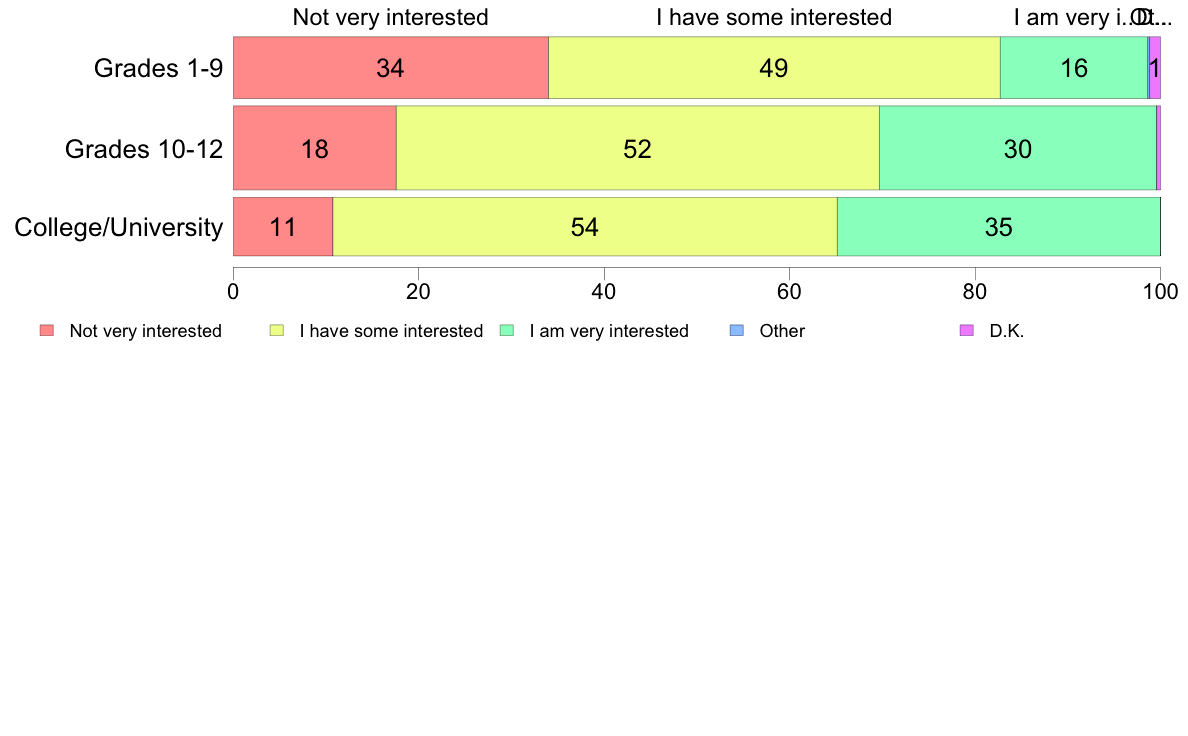Select the Grades 1-9 red segment labeled 34
This screenshot has width=1188, height=736.
point(391,67)
